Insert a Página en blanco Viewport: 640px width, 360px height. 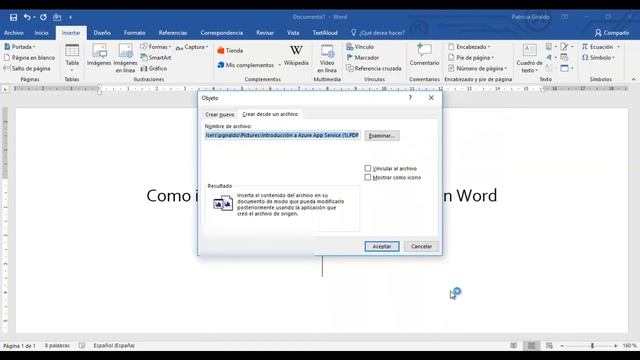click(29, 58)
